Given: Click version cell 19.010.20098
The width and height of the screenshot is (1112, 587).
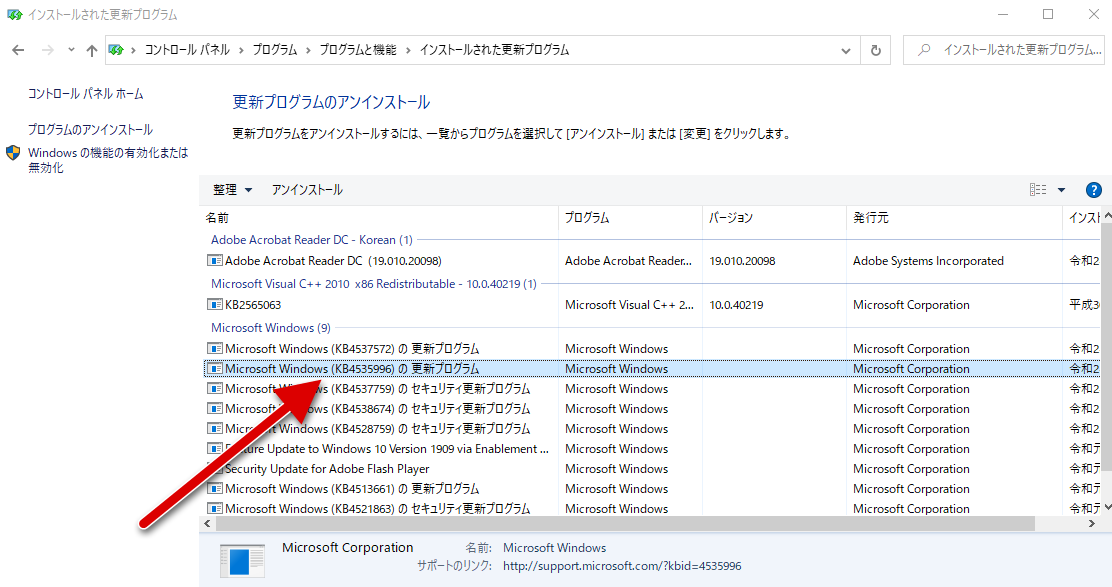Looking at the screenshot, I should coord(743,261).
